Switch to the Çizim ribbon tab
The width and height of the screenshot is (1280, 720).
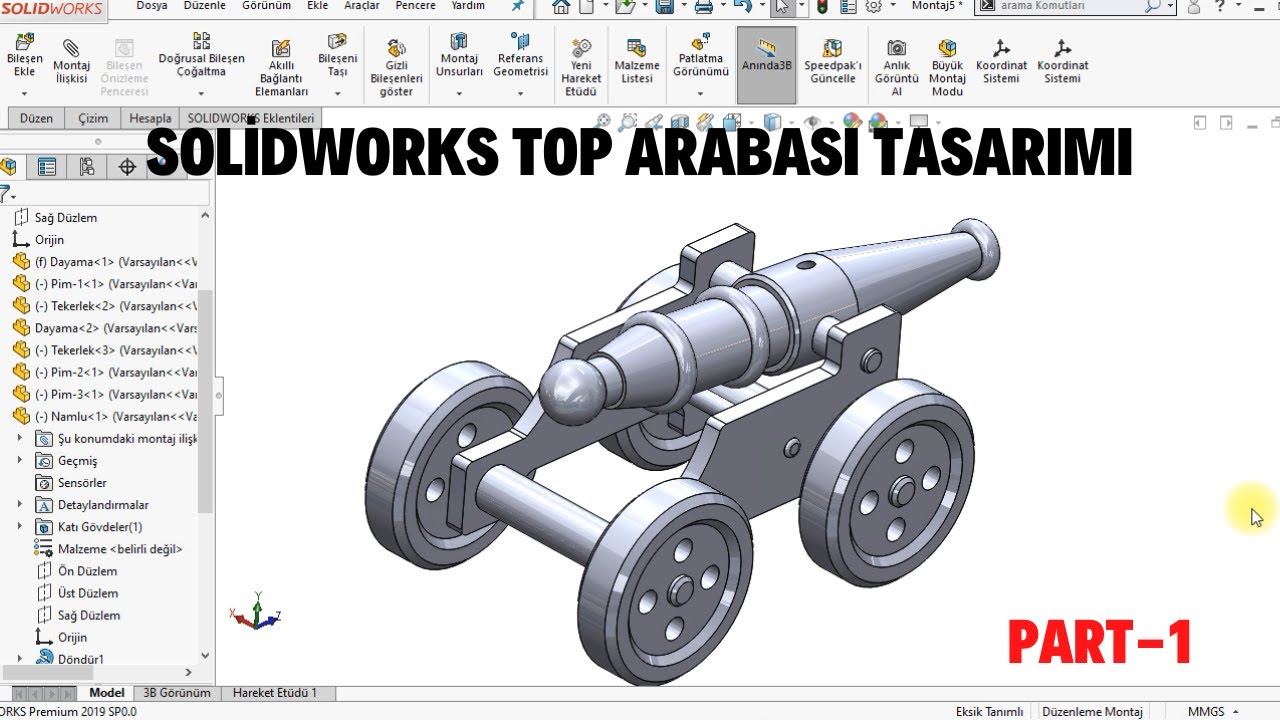(93, 118)
